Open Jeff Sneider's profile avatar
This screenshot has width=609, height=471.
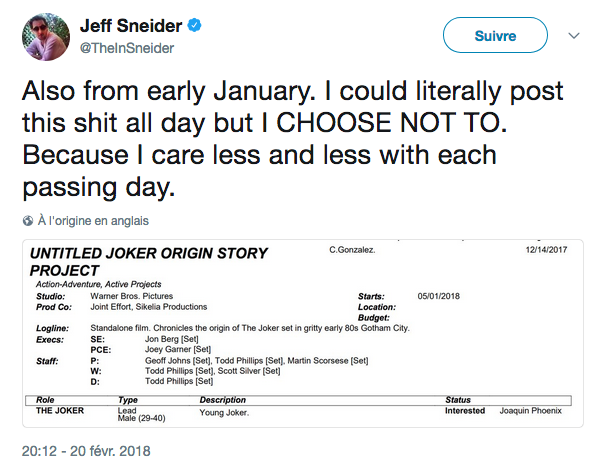coord(46,36)
